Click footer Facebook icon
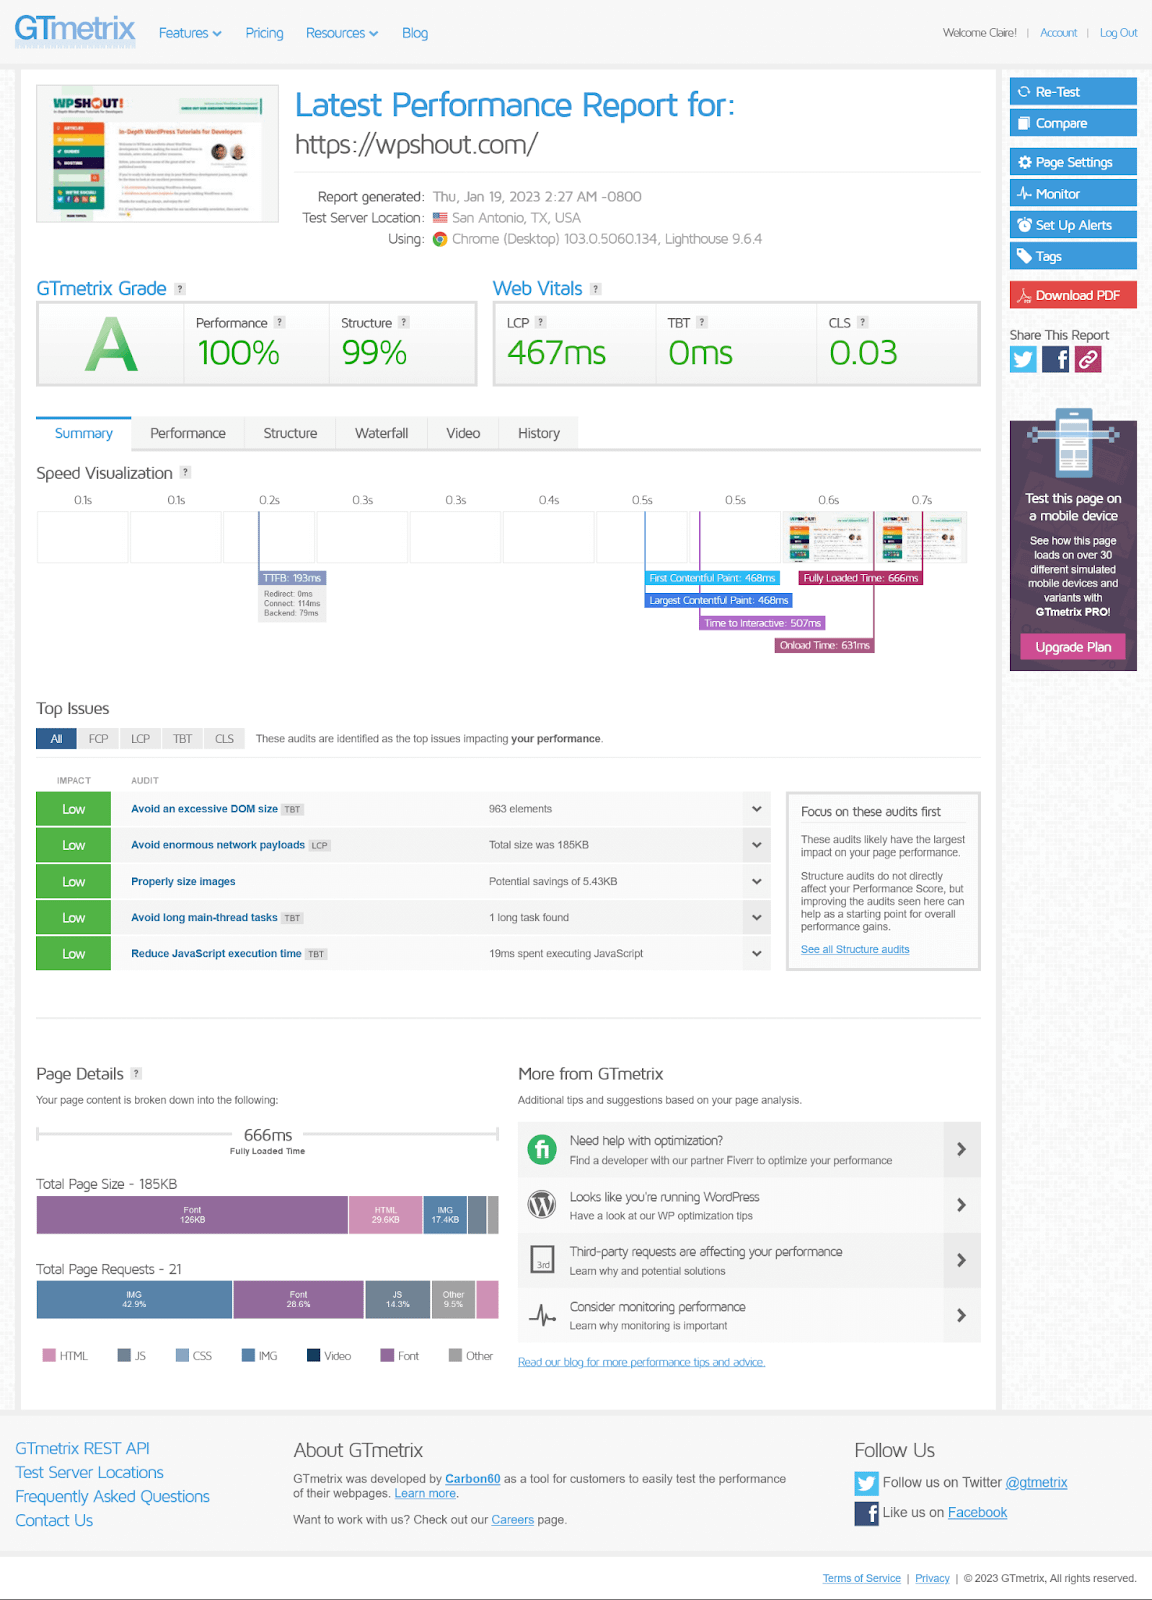 (866, 1513)
